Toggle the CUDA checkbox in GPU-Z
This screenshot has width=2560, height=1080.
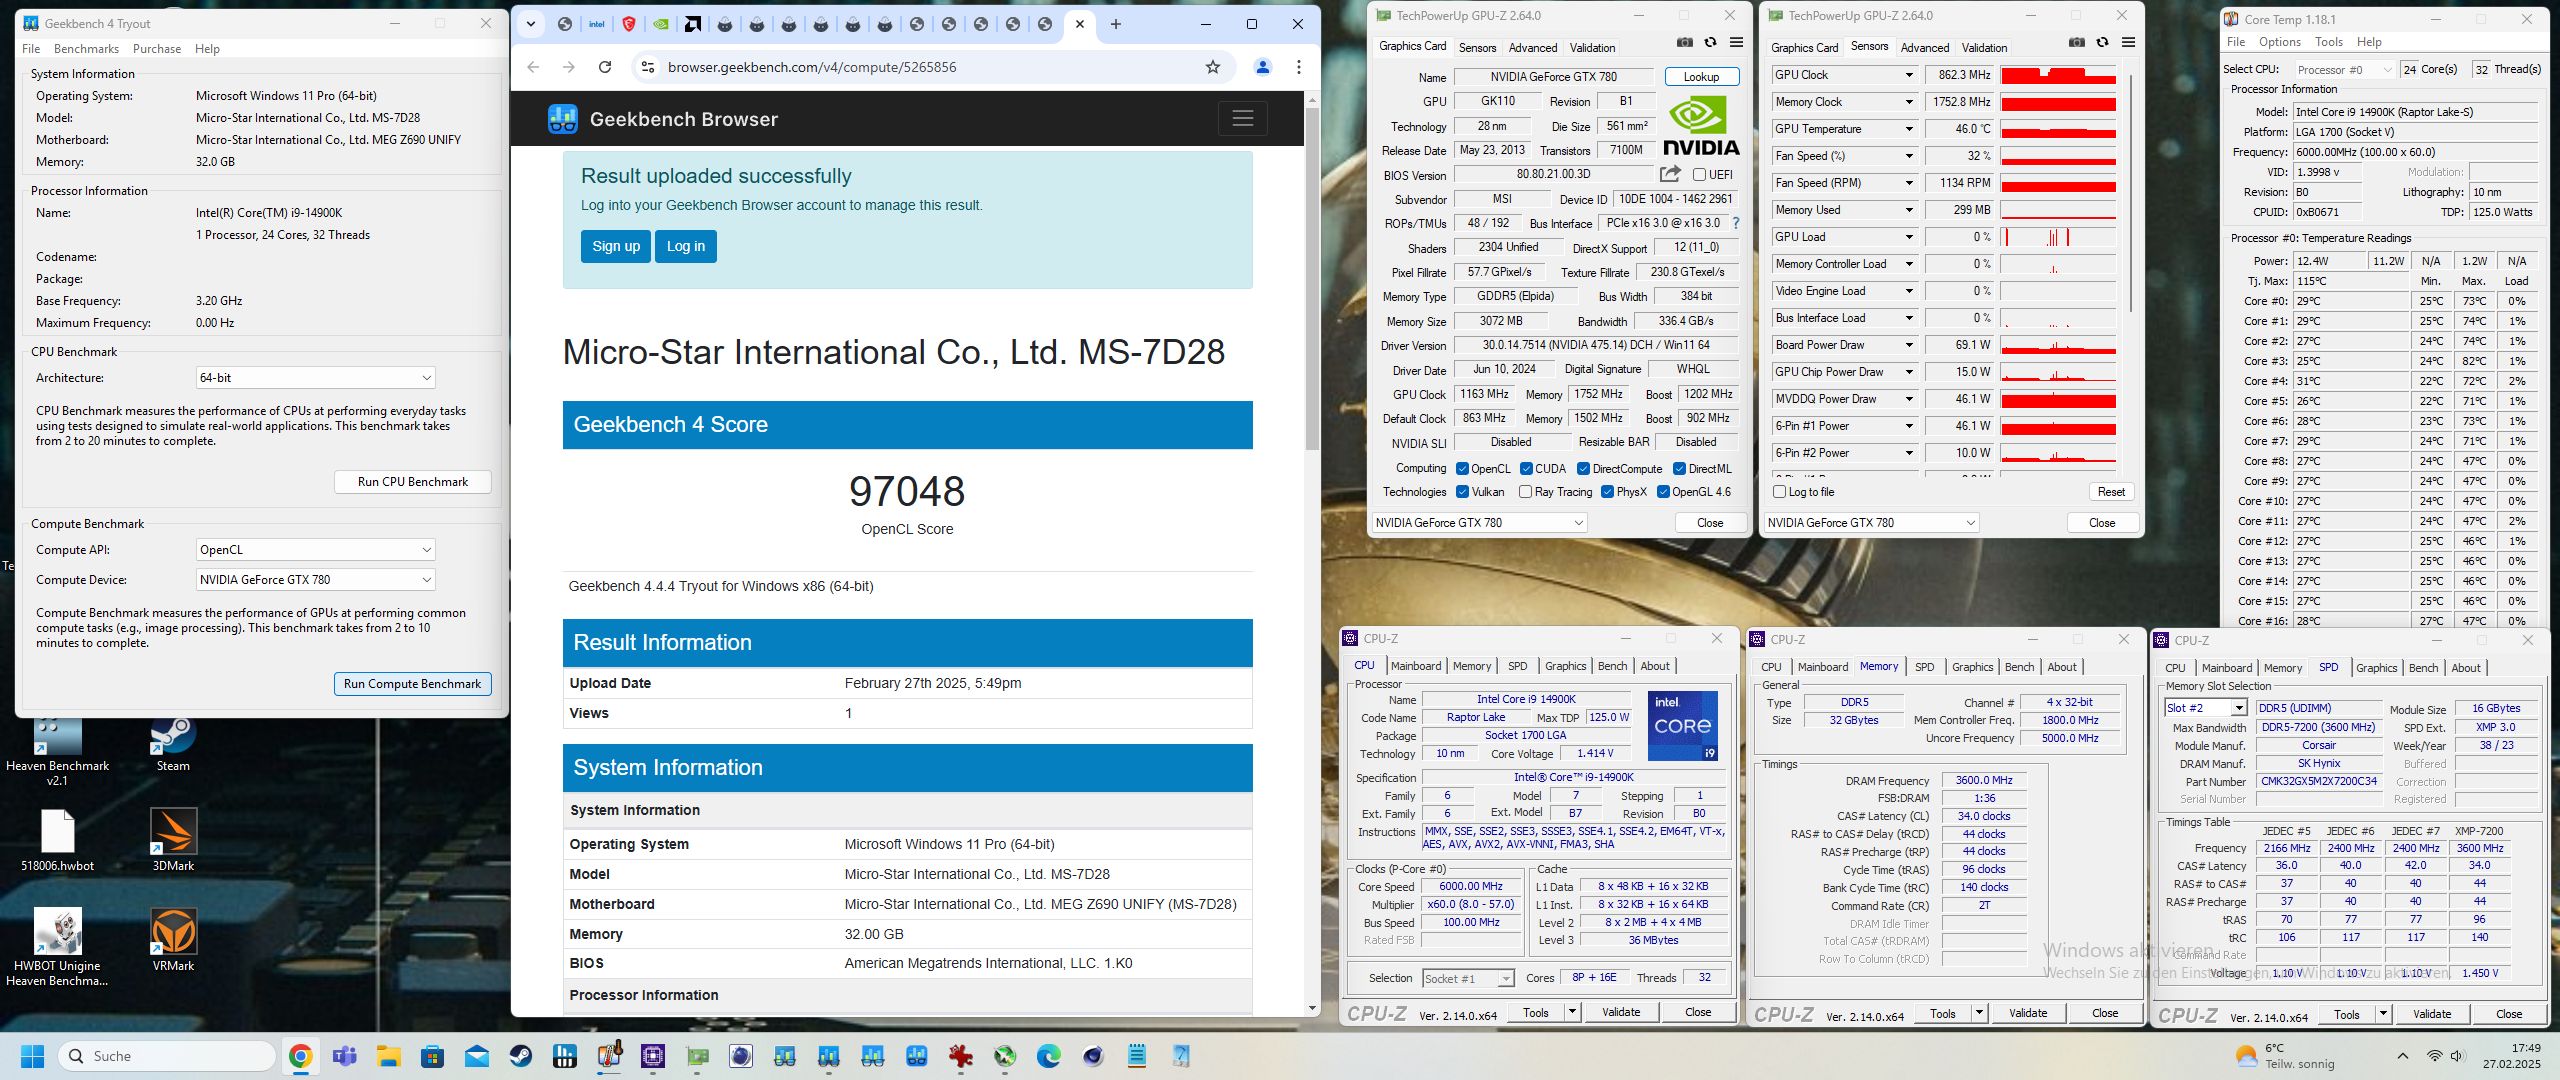coord(1526,468)
